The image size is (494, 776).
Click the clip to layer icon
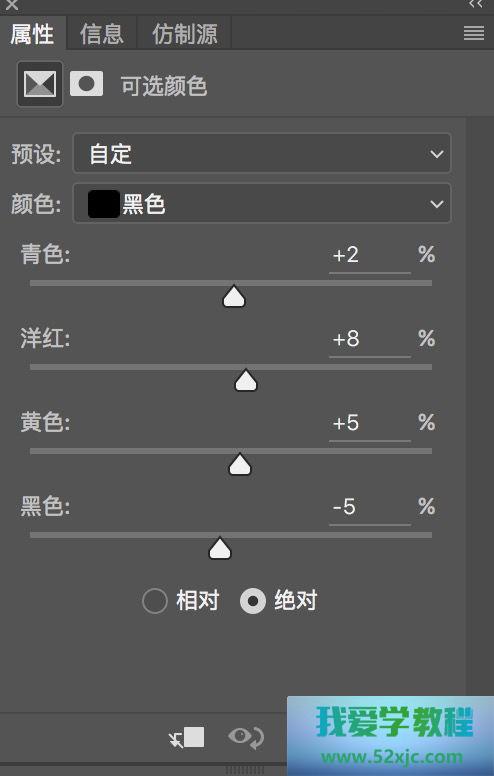[x=187, y=737]
